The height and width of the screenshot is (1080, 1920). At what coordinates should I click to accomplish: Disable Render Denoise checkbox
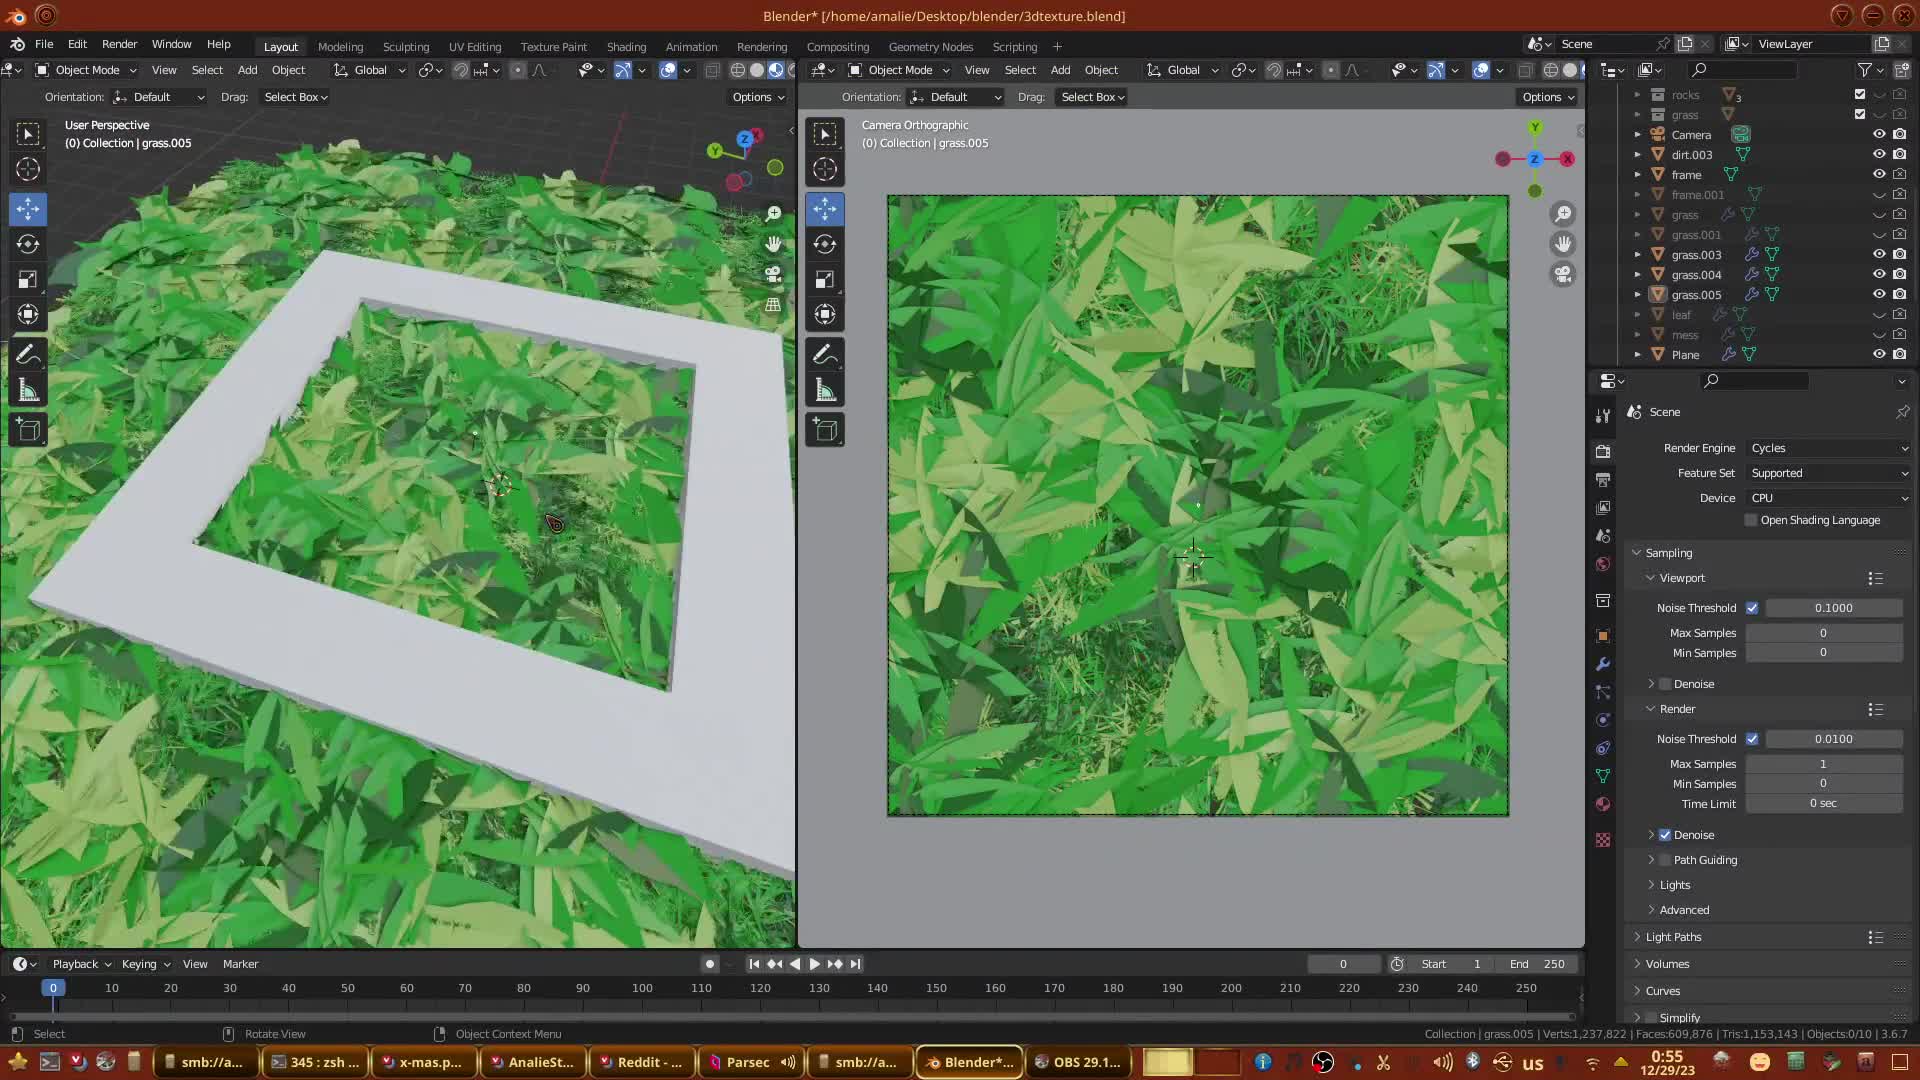pos(1665,835)
